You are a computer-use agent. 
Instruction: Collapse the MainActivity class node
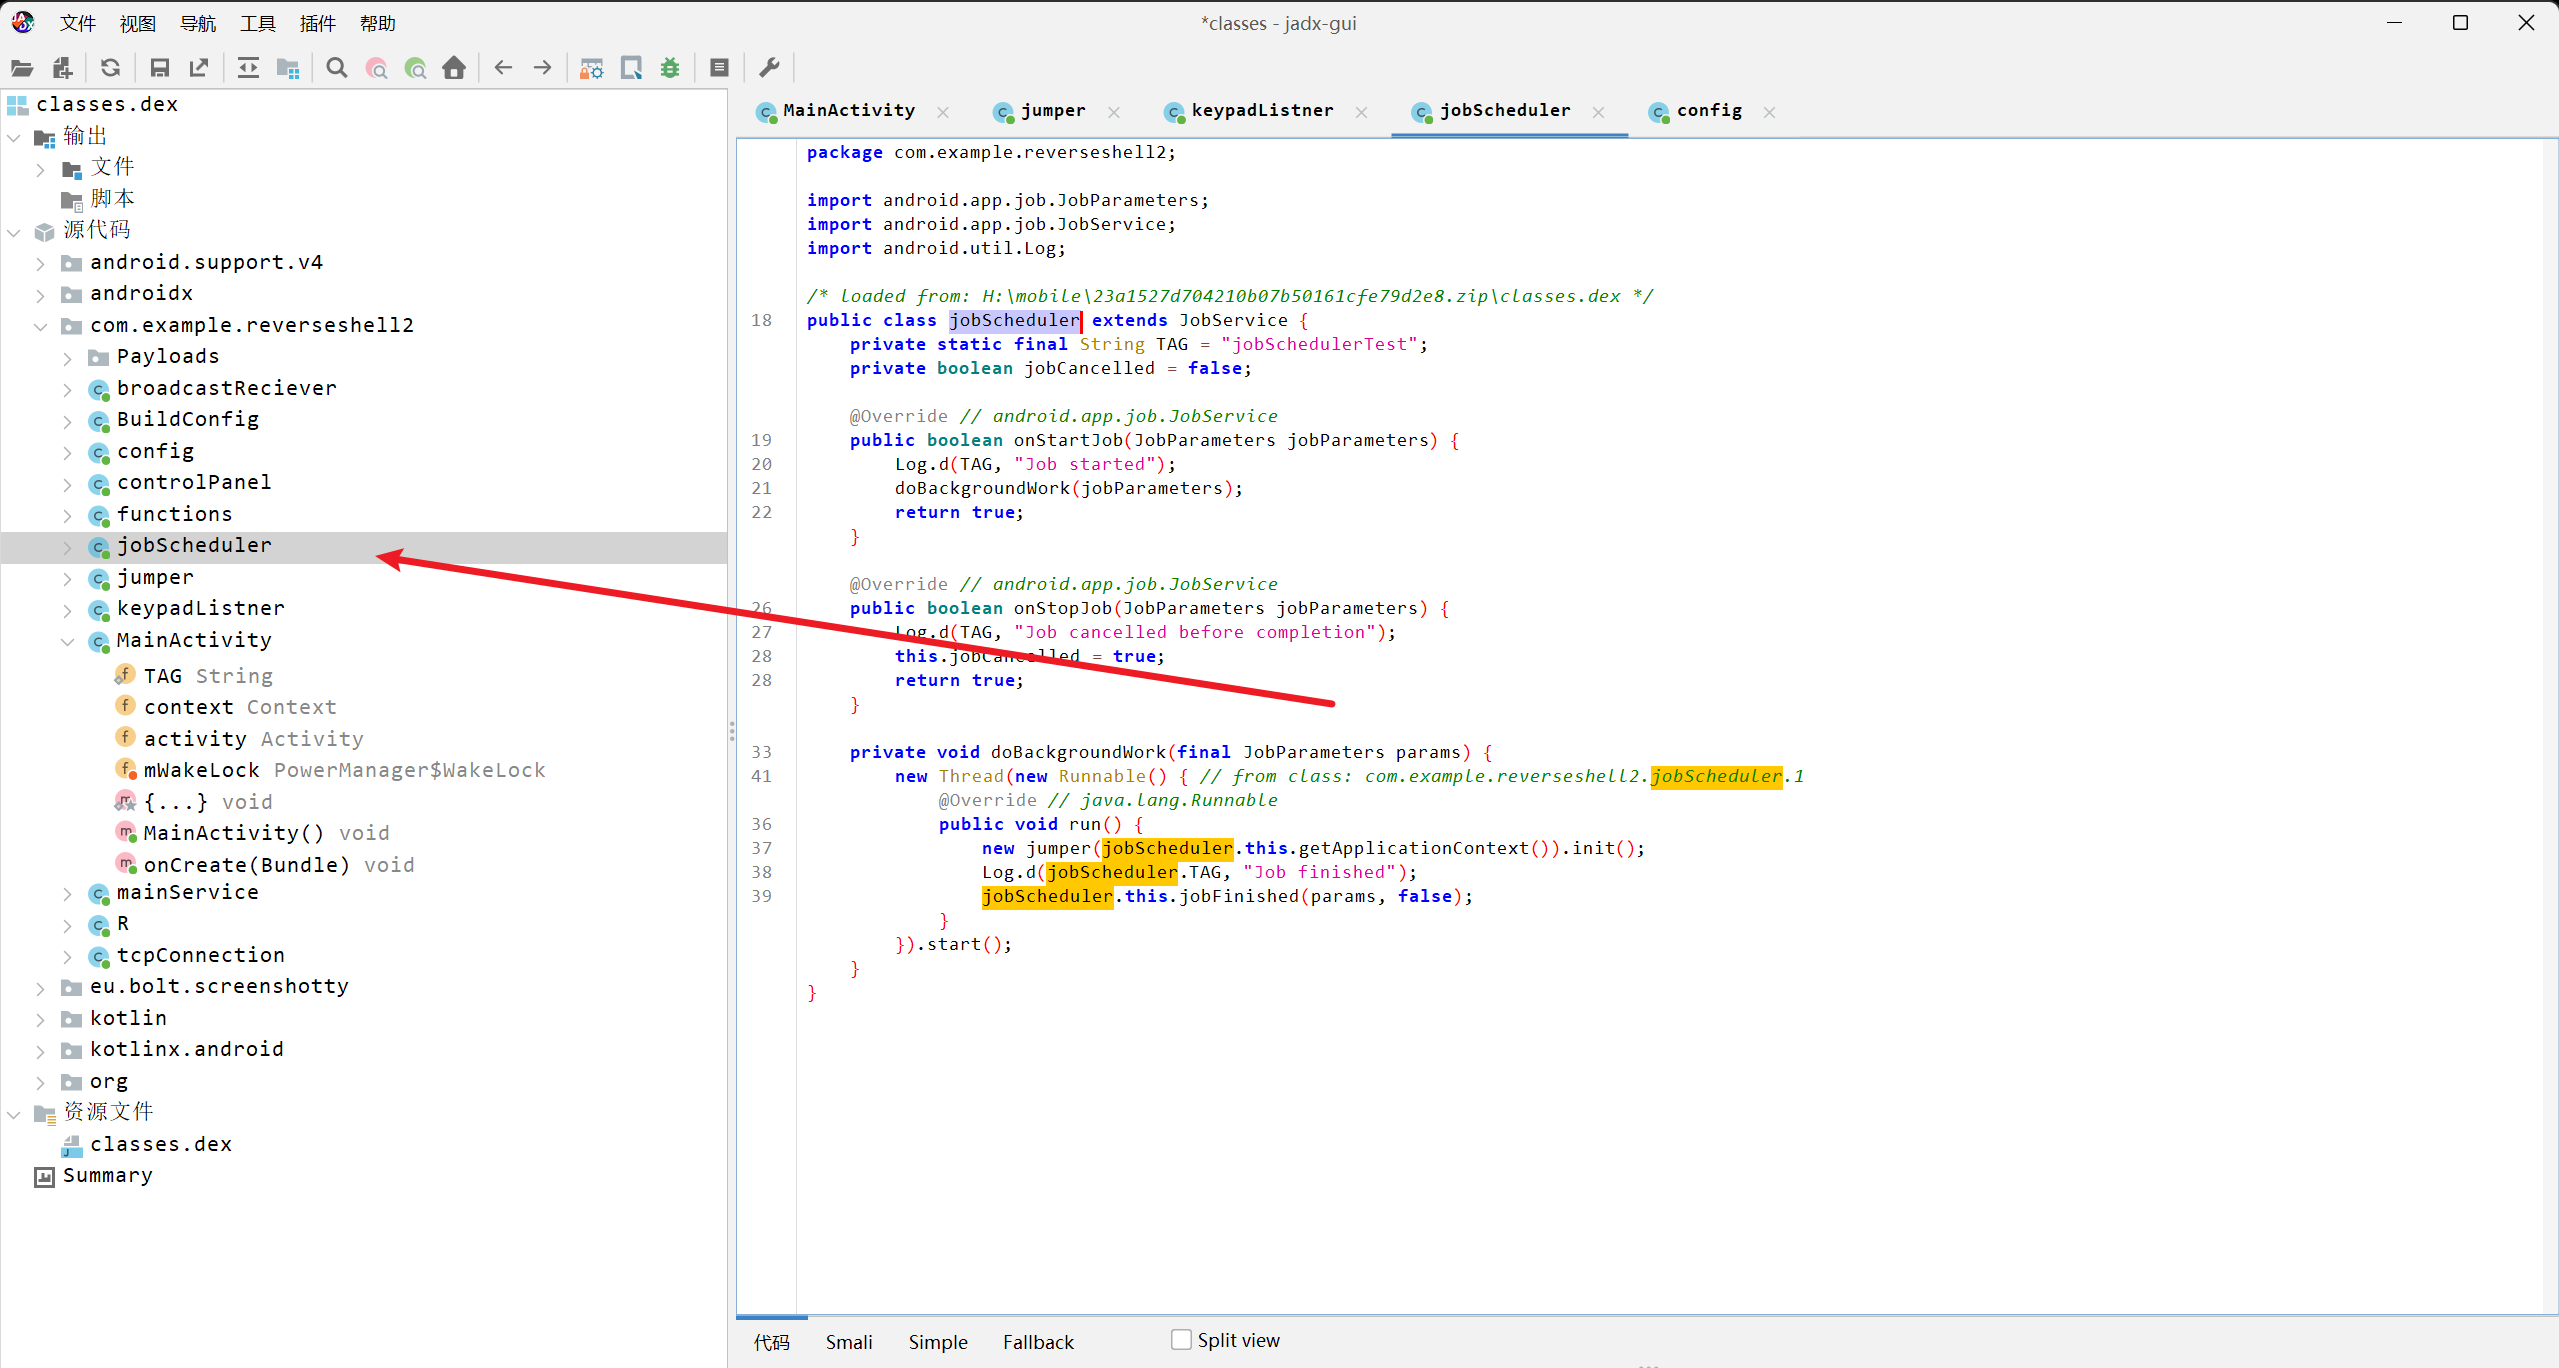pos(67,641)
